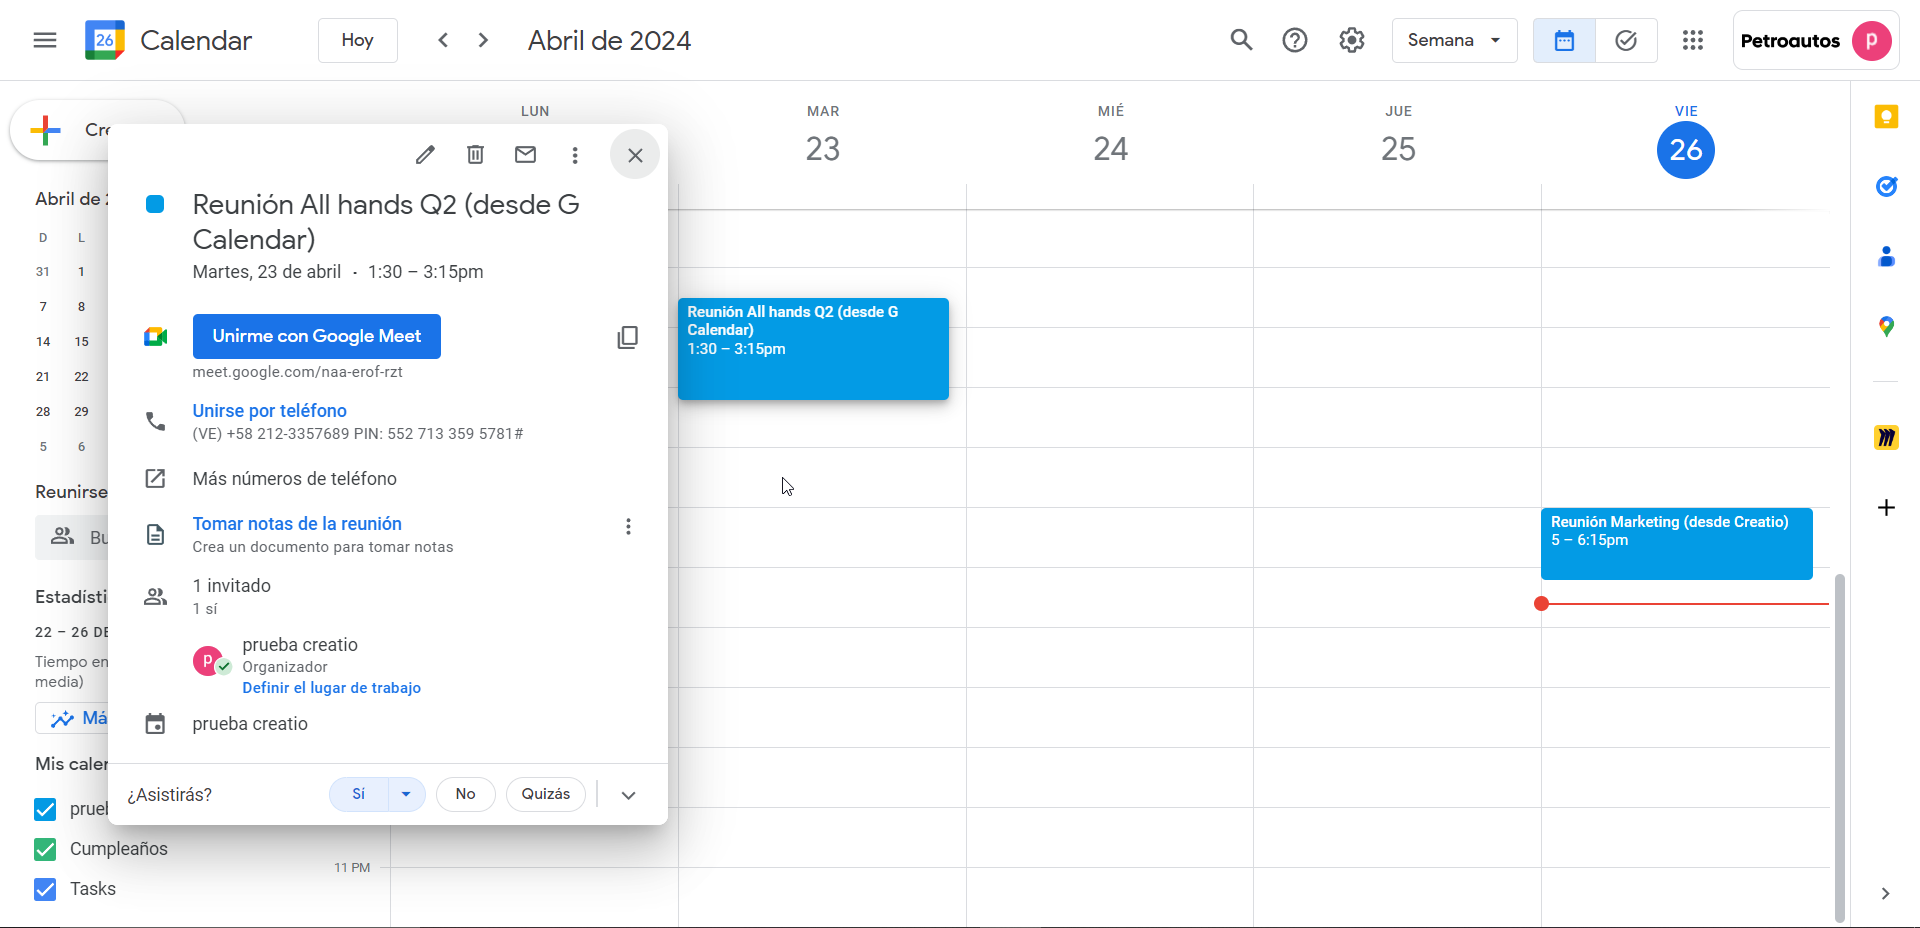This screenshot has width=1920, height=928.
Task: Open the settings gear menu
Action: pos(1352,40)
